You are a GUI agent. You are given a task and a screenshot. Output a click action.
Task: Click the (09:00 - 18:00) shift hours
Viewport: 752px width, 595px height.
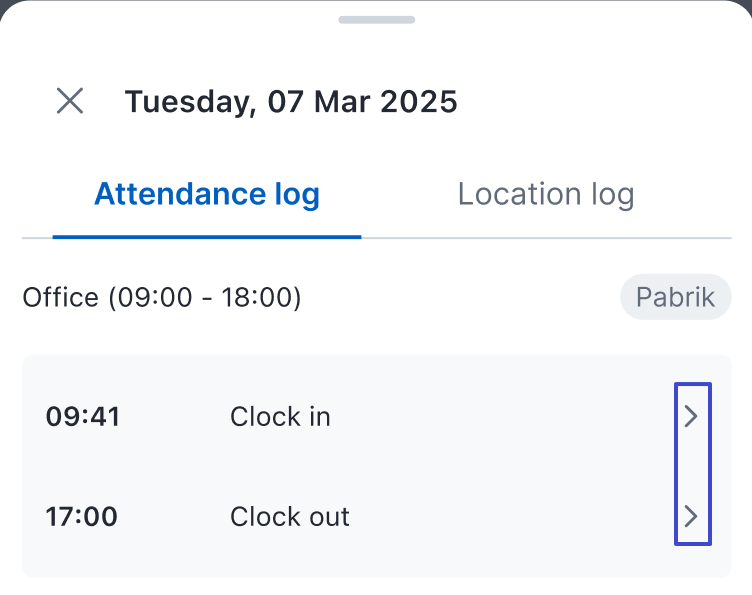pos(205,298)
